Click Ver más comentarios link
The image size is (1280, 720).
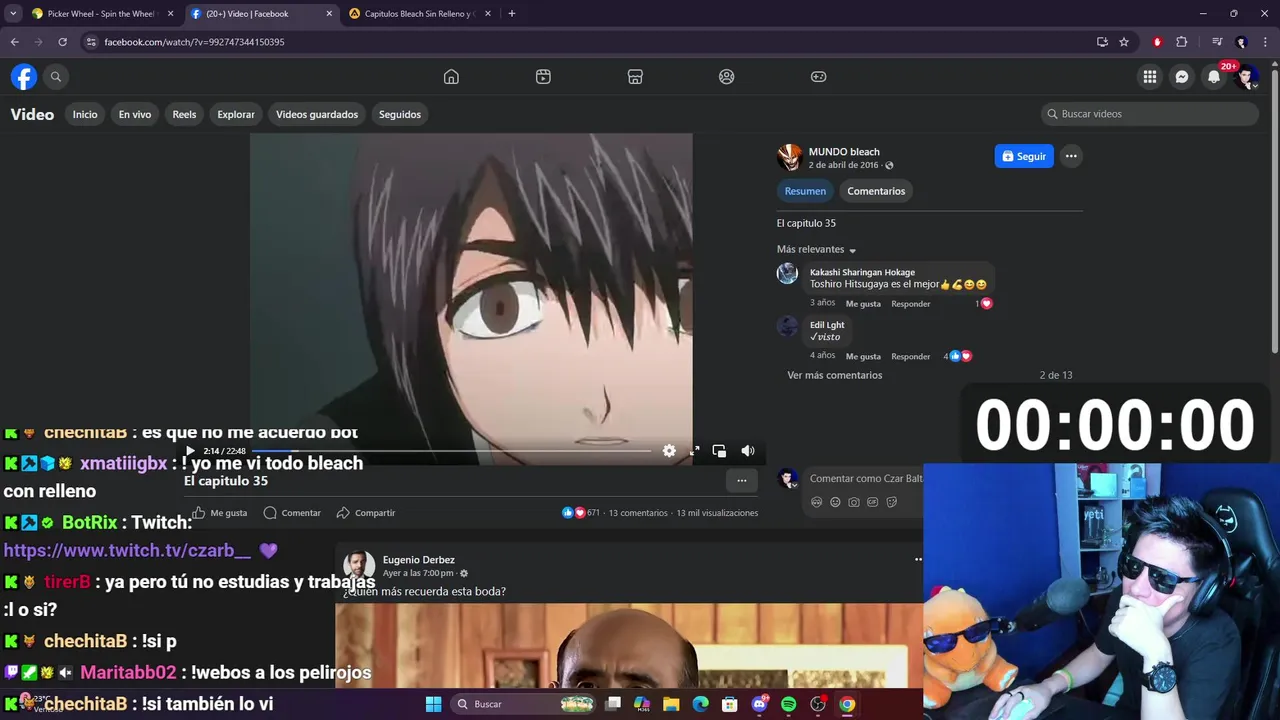pos(835,375)
